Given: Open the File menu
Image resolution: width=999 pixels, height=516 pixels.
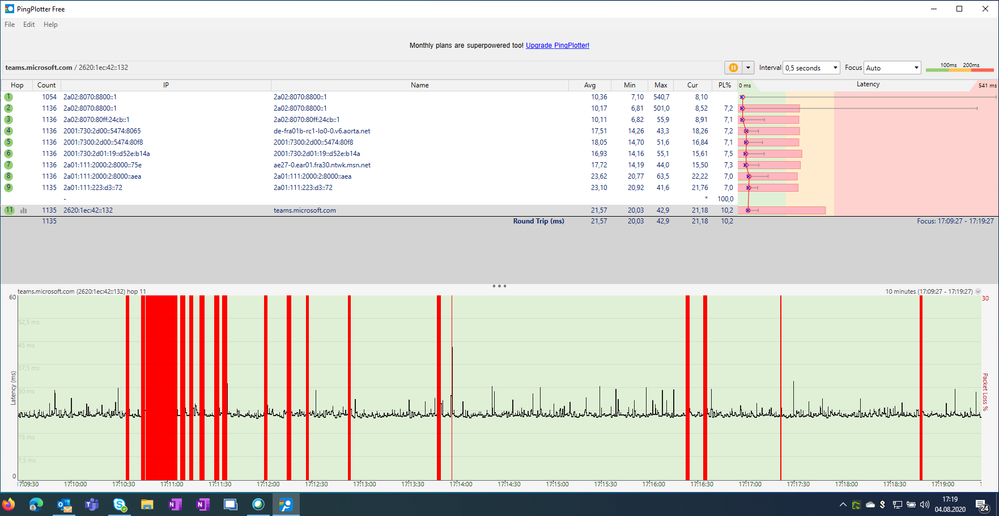Looking at the screenshot, I should (x=9, y=24).
